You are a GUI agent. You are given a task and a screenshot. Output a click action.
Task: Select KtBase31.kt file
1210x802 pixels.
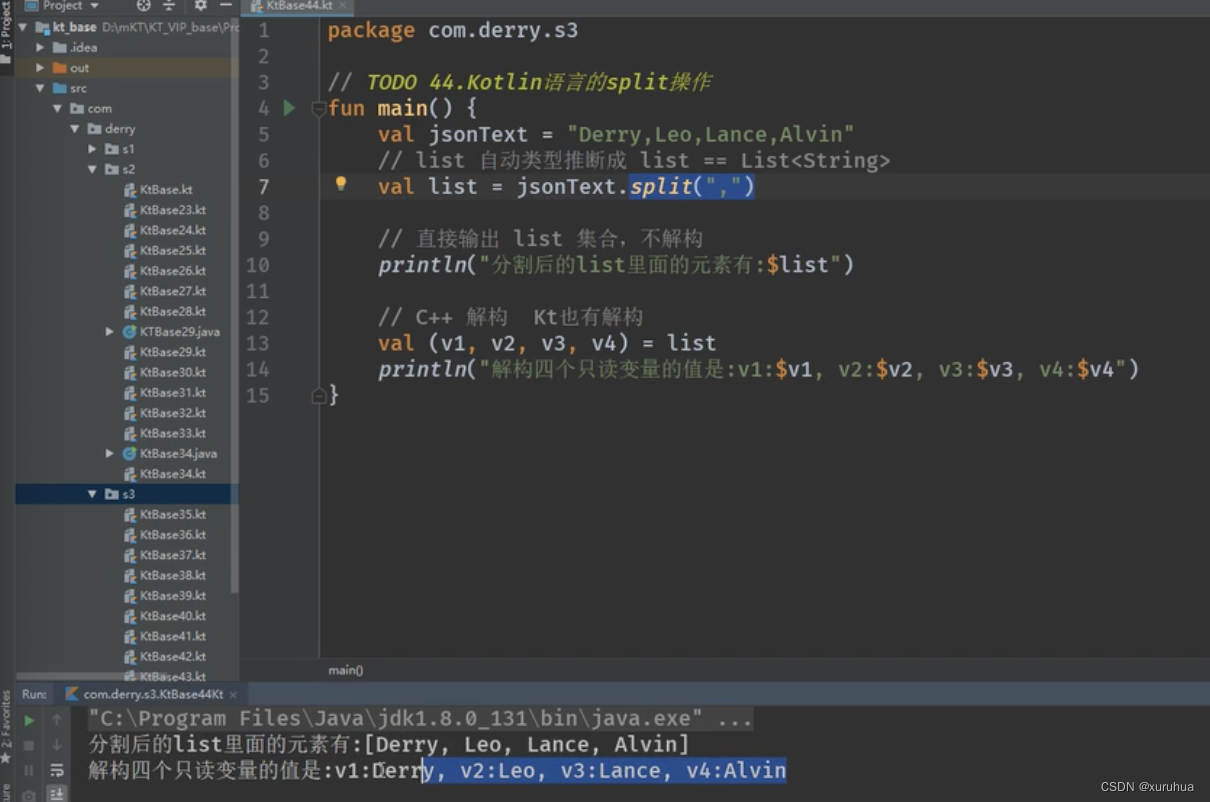165,393
